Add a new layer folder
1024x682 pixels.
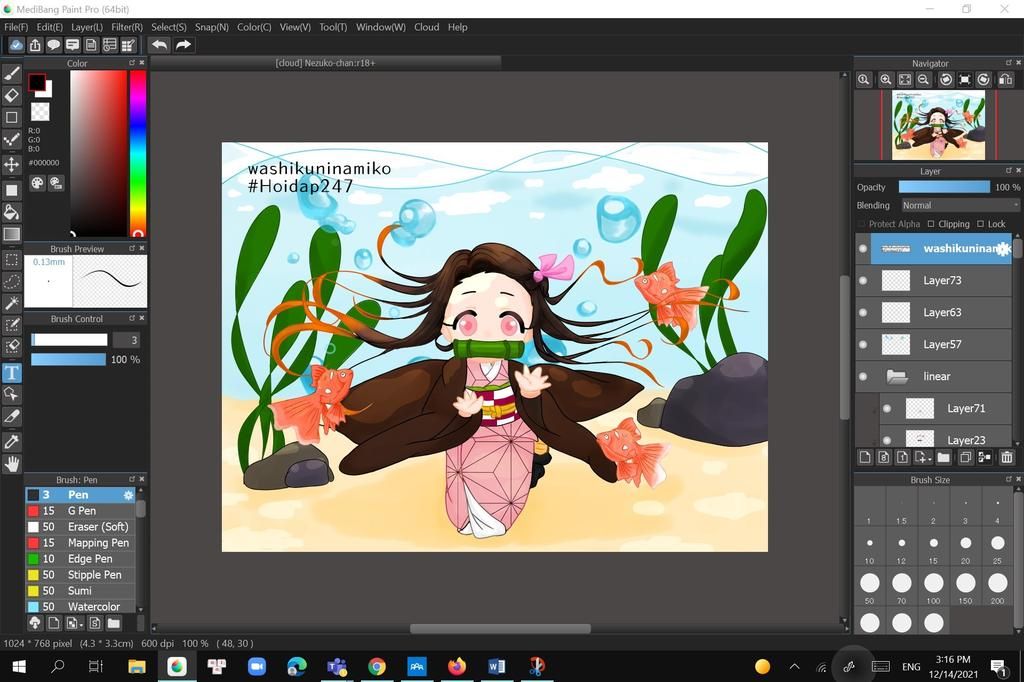coord(943,457)
